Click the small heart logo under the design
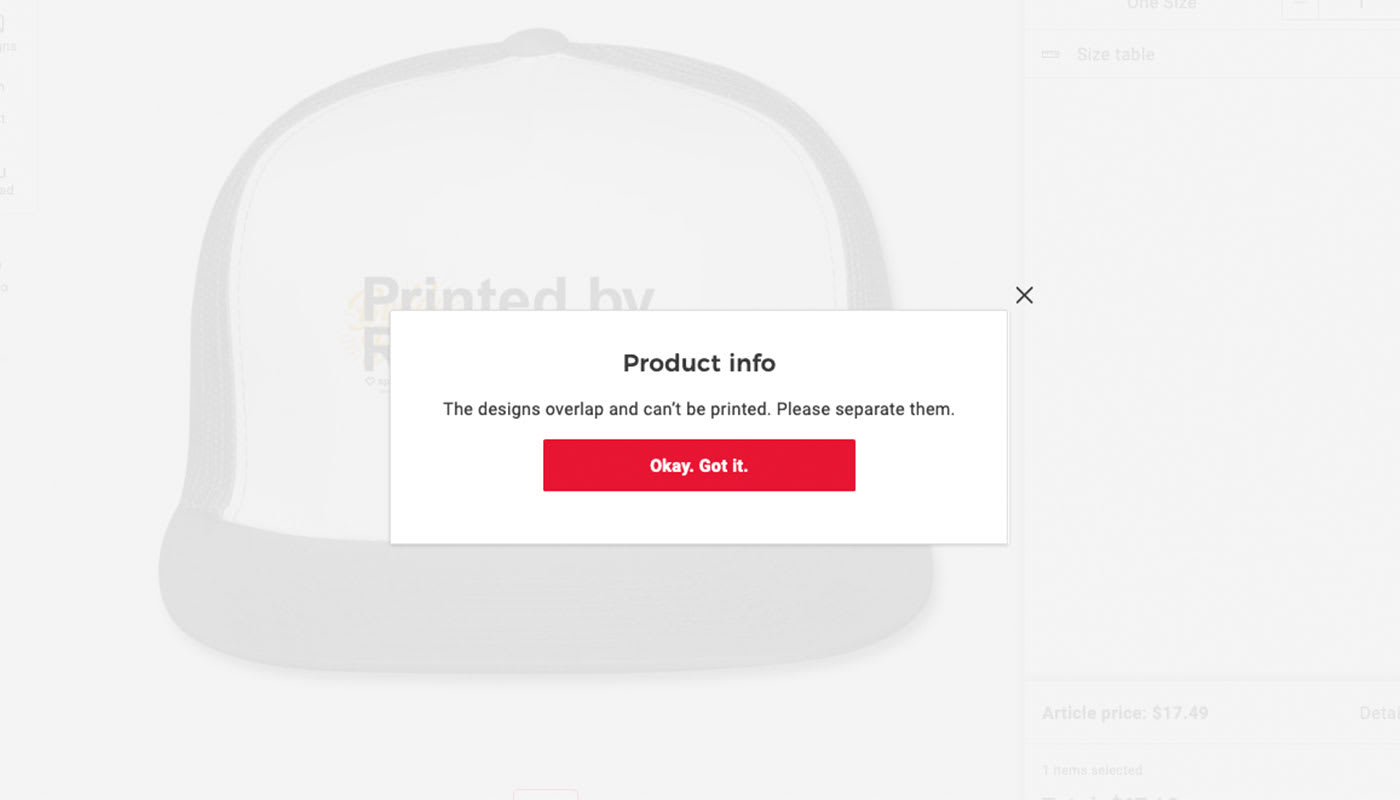 (369, 381)
